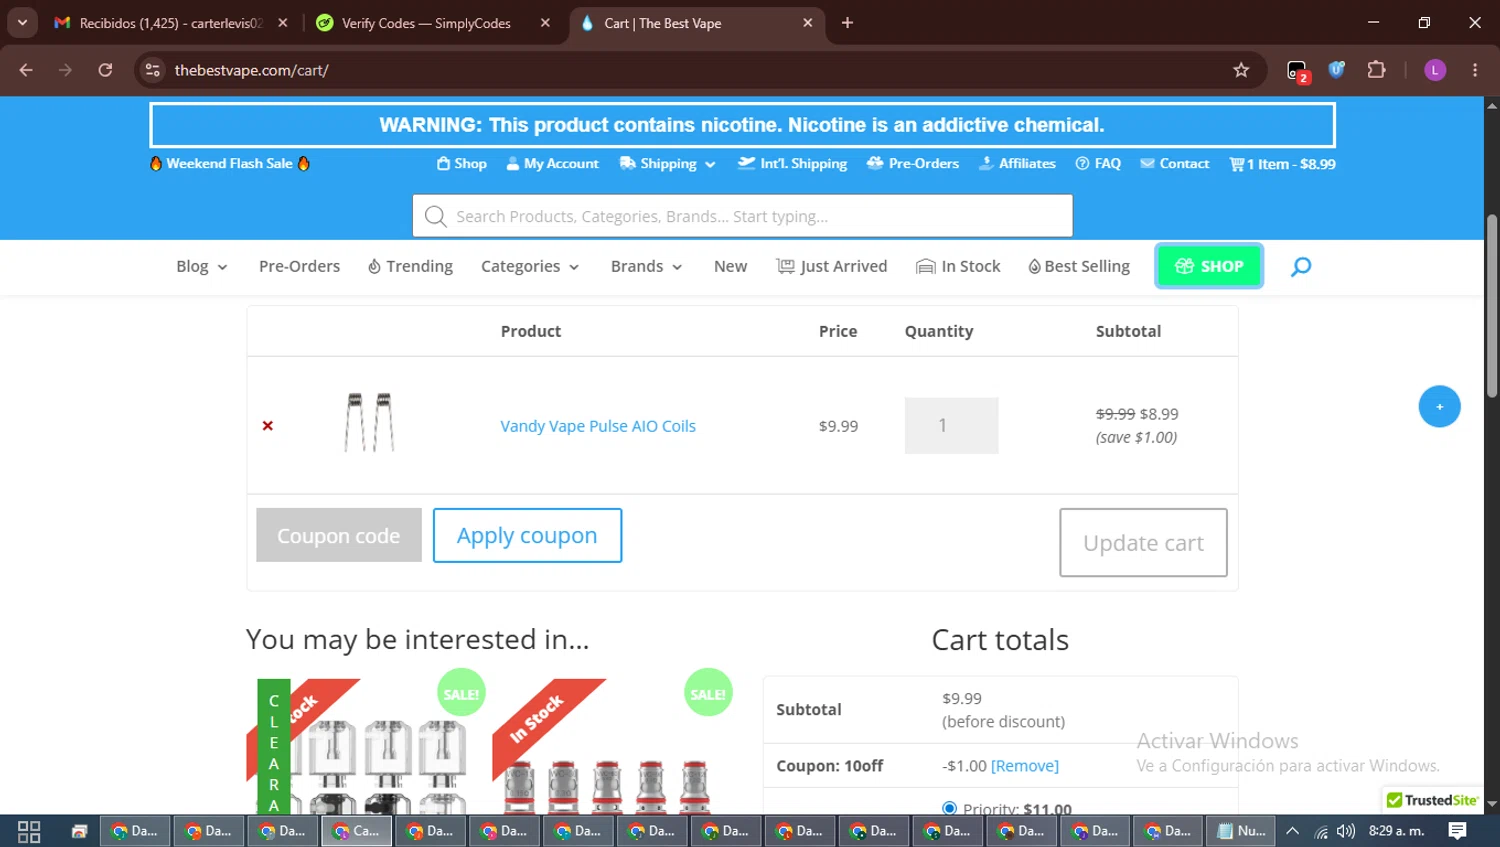Viewport: 1500px width, 847px height.
Task: Open the taskbar icon next to Task View
Action: click(79, 831)
